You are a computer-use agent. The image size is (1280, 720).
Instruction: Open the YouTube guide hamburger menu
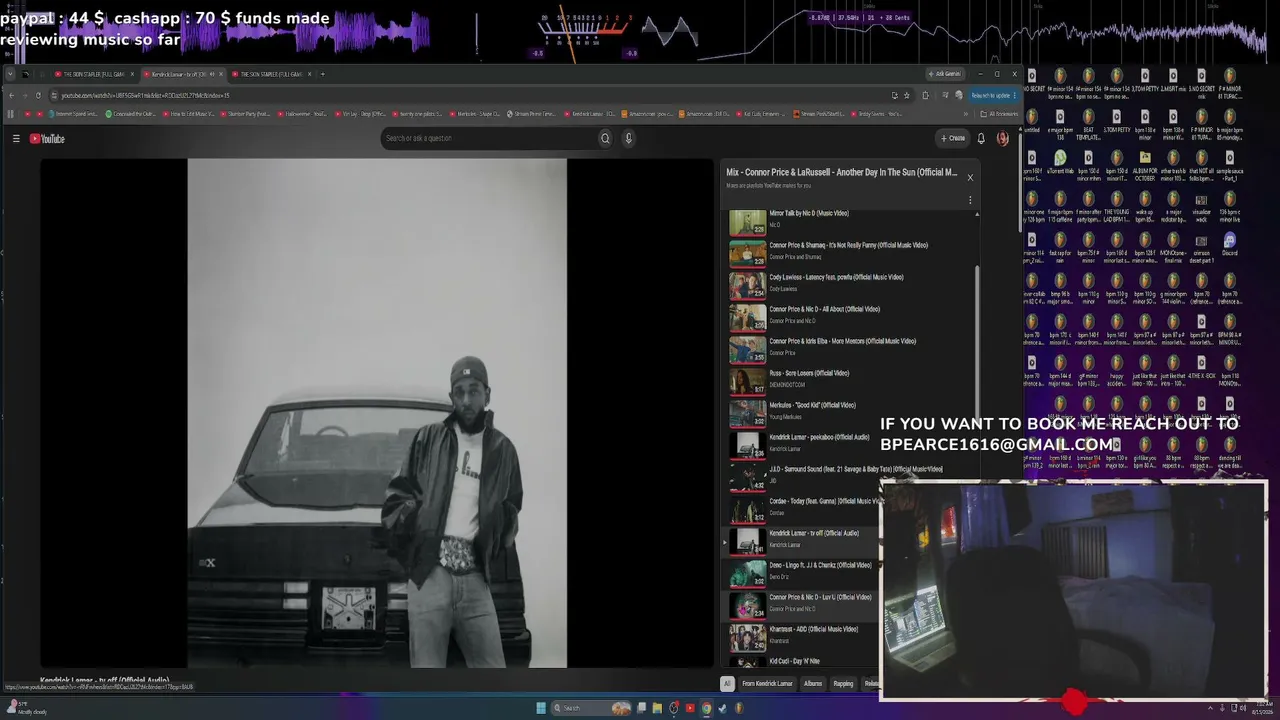pos(16,139)
